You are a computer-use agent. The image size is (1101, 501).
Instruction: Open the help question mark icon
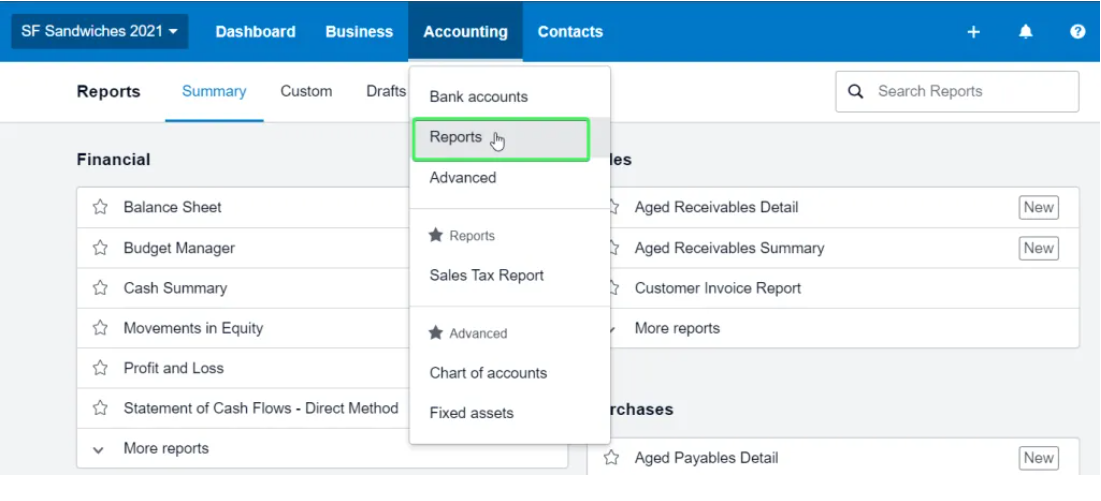[x=1077, y=32]
